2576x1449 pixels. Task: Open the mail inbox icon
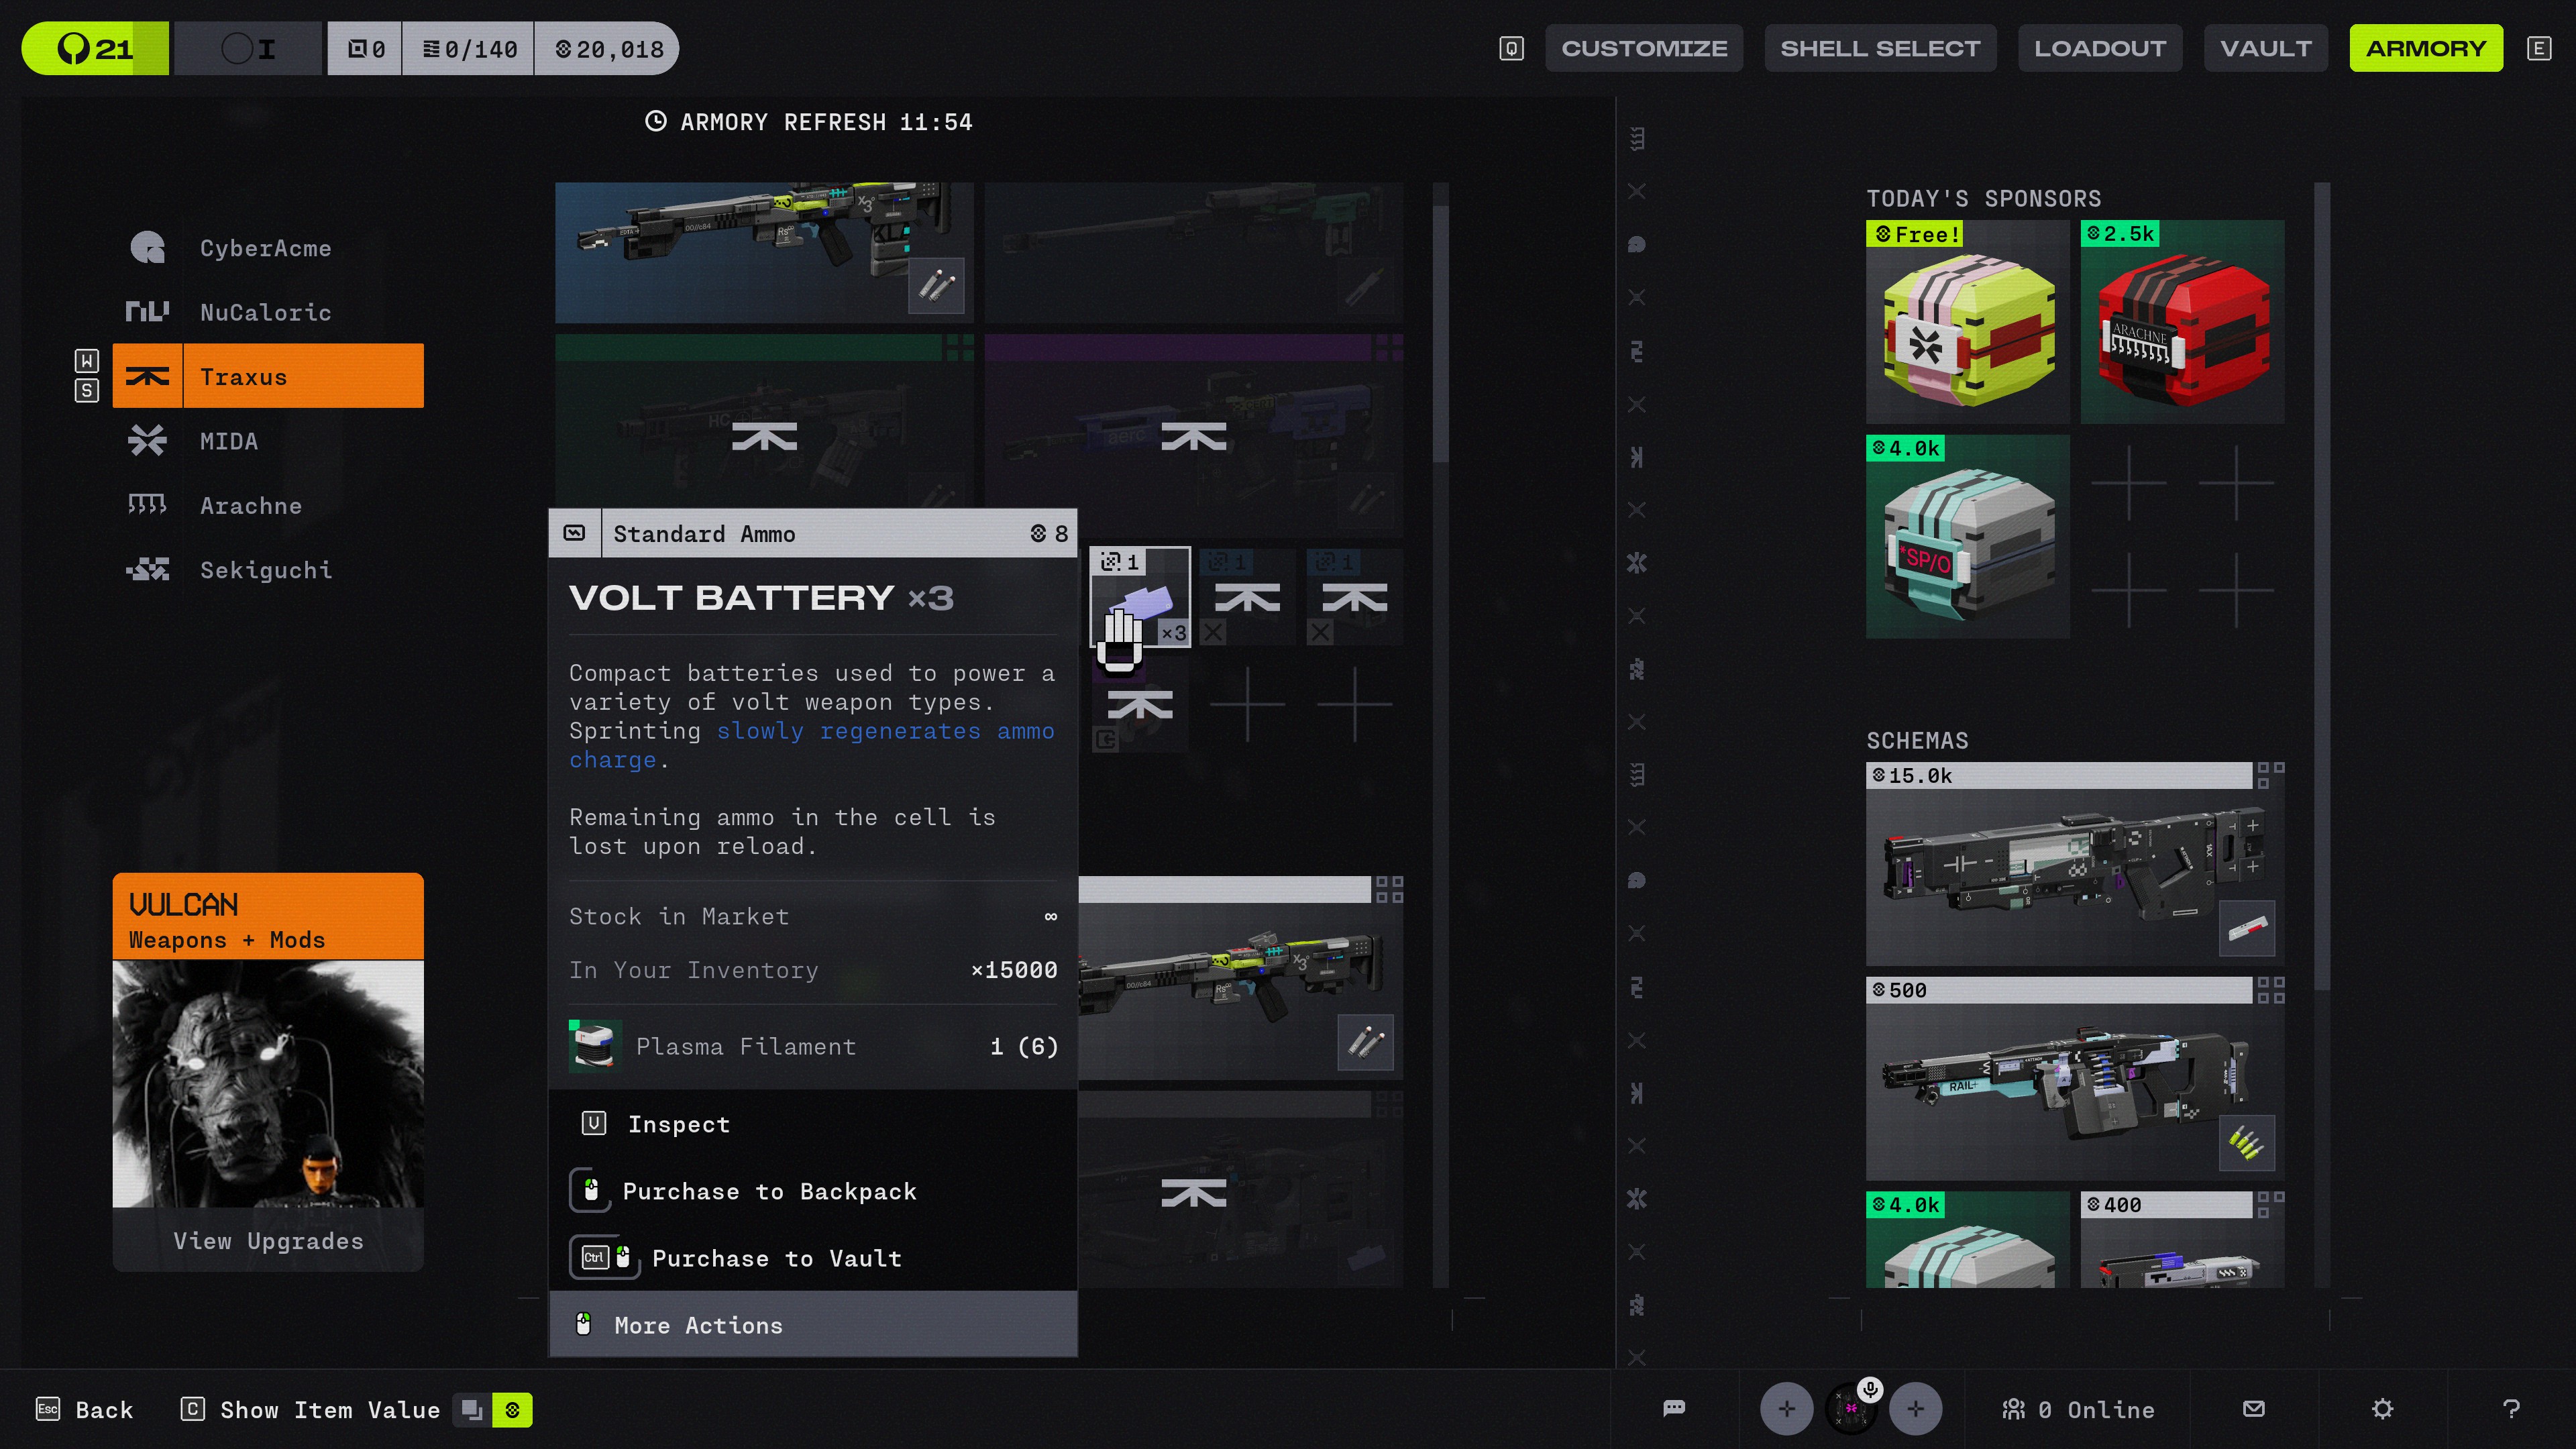click(2253, 1409)
